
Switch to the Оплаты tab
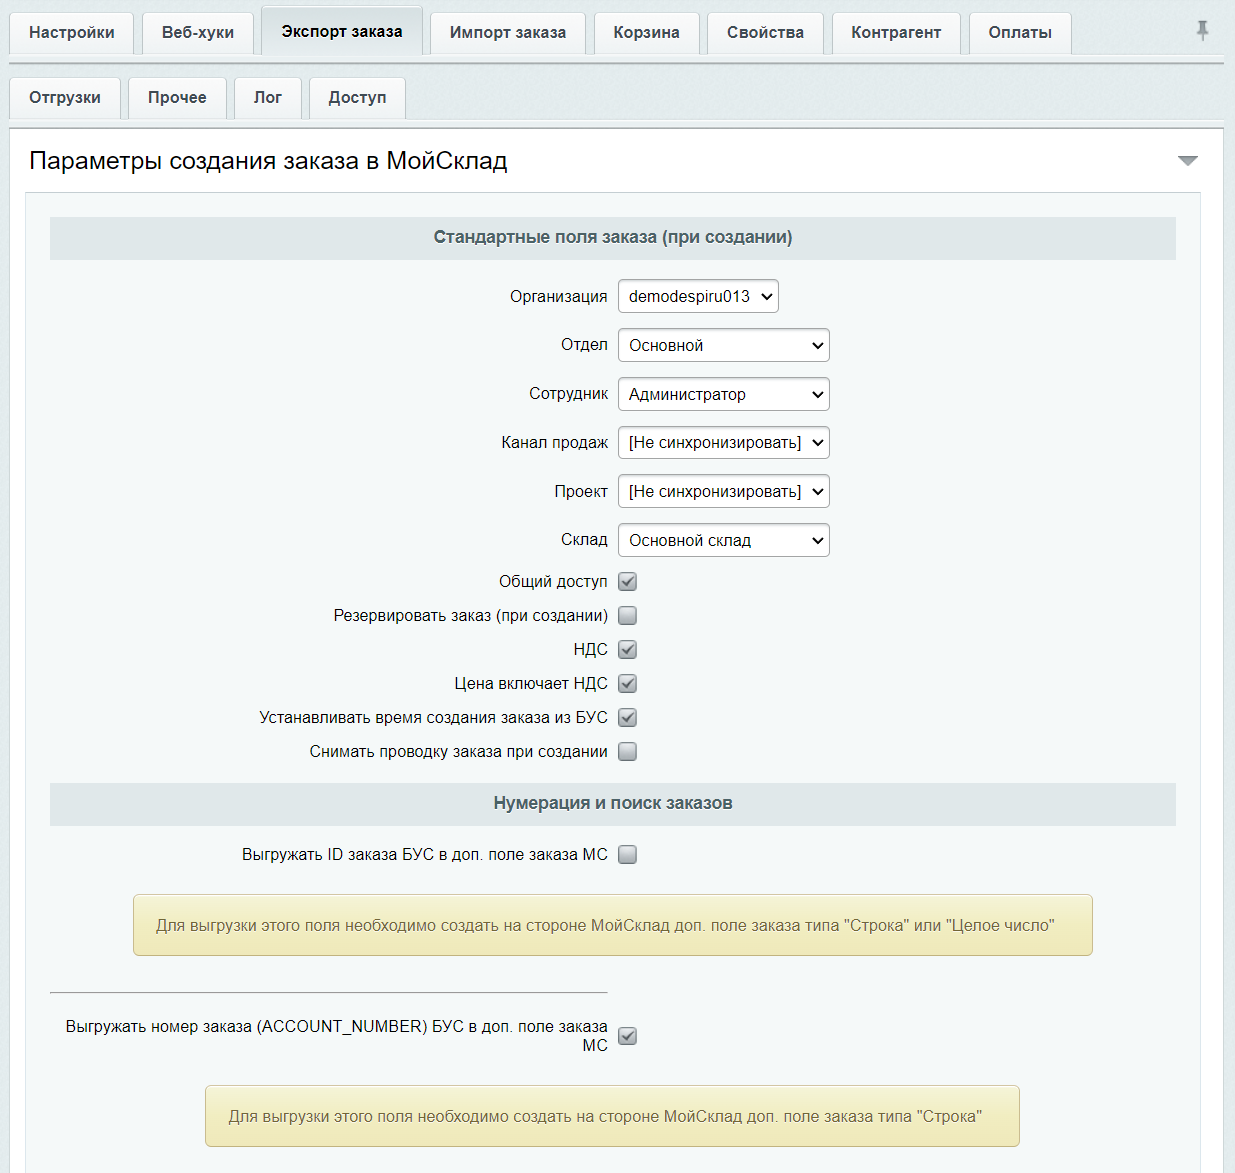tap(1020, 33)
